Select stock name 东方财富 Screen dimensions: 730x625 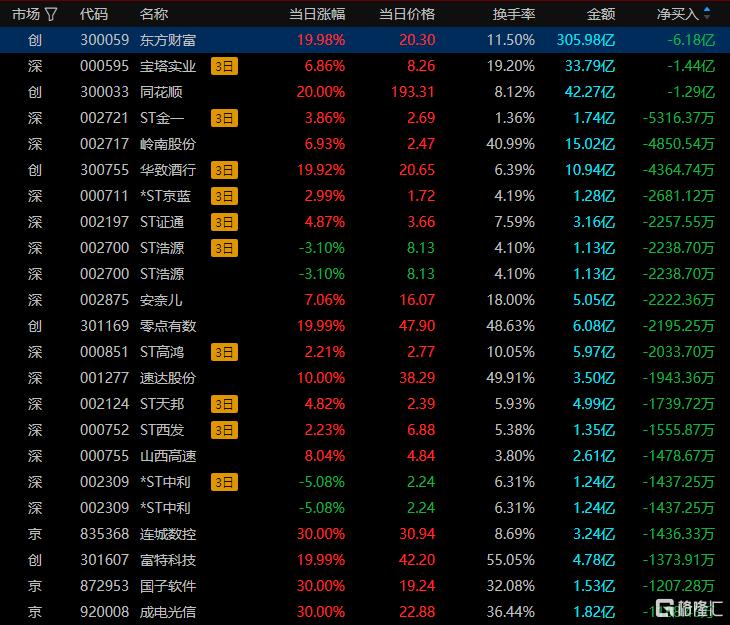(168, 41)
